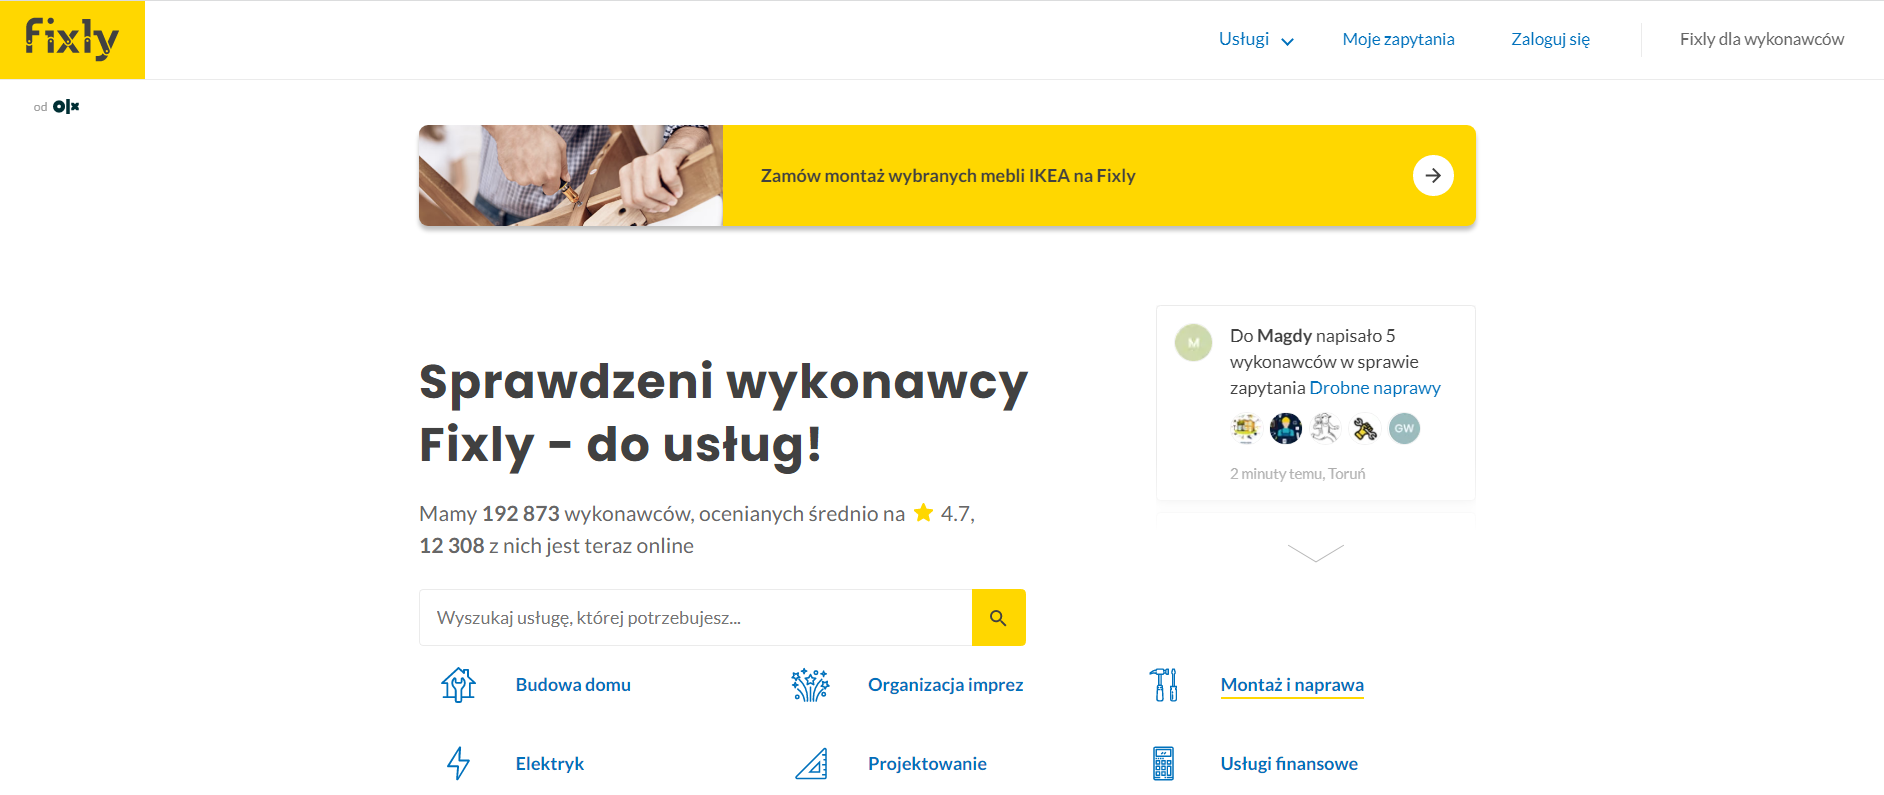Click the yellow search magnifier button
Image resolution: width=1884 pixels, height=795 pixels.
coord(998,618)
